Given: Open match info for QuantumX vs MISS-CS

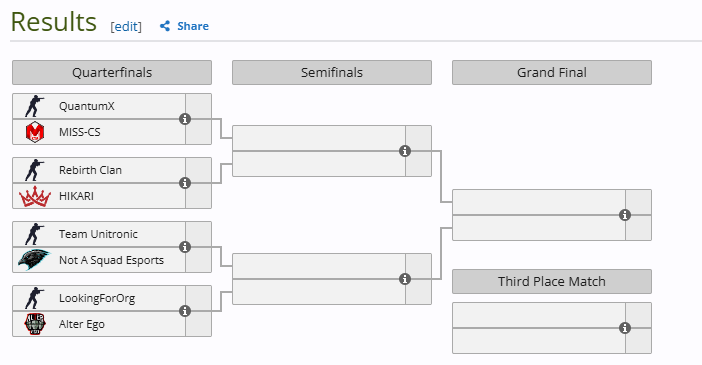Looking at the screenshot, I should coord(185,119).
